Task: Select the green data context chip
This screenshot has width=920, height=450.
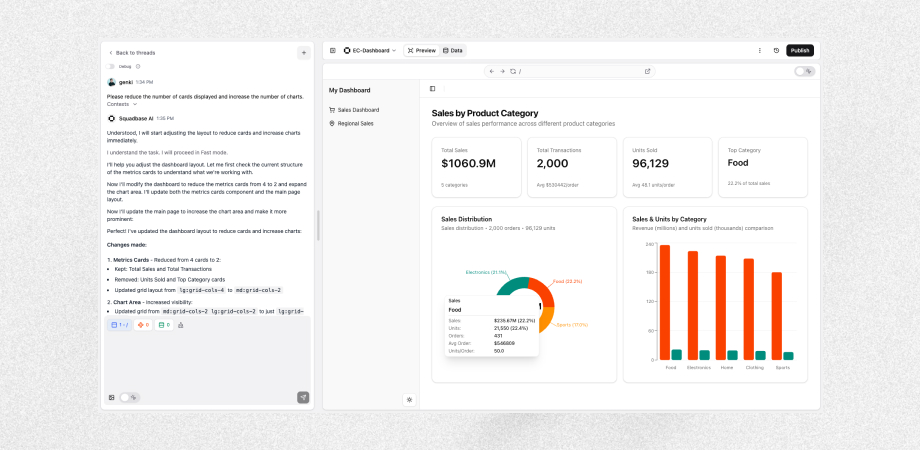Action: coord(164,324)
